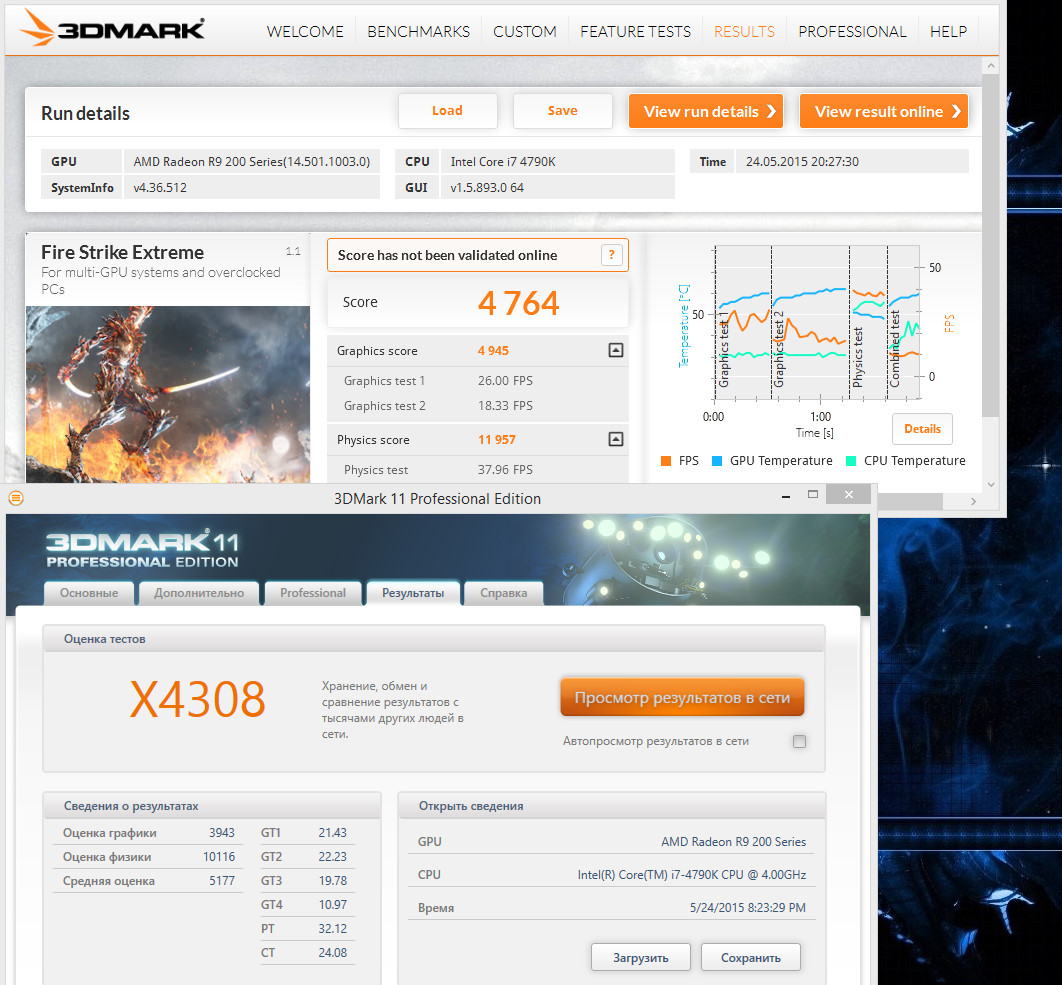
Task: Collapse the Graphics score section
Action: tap(616, 350)
